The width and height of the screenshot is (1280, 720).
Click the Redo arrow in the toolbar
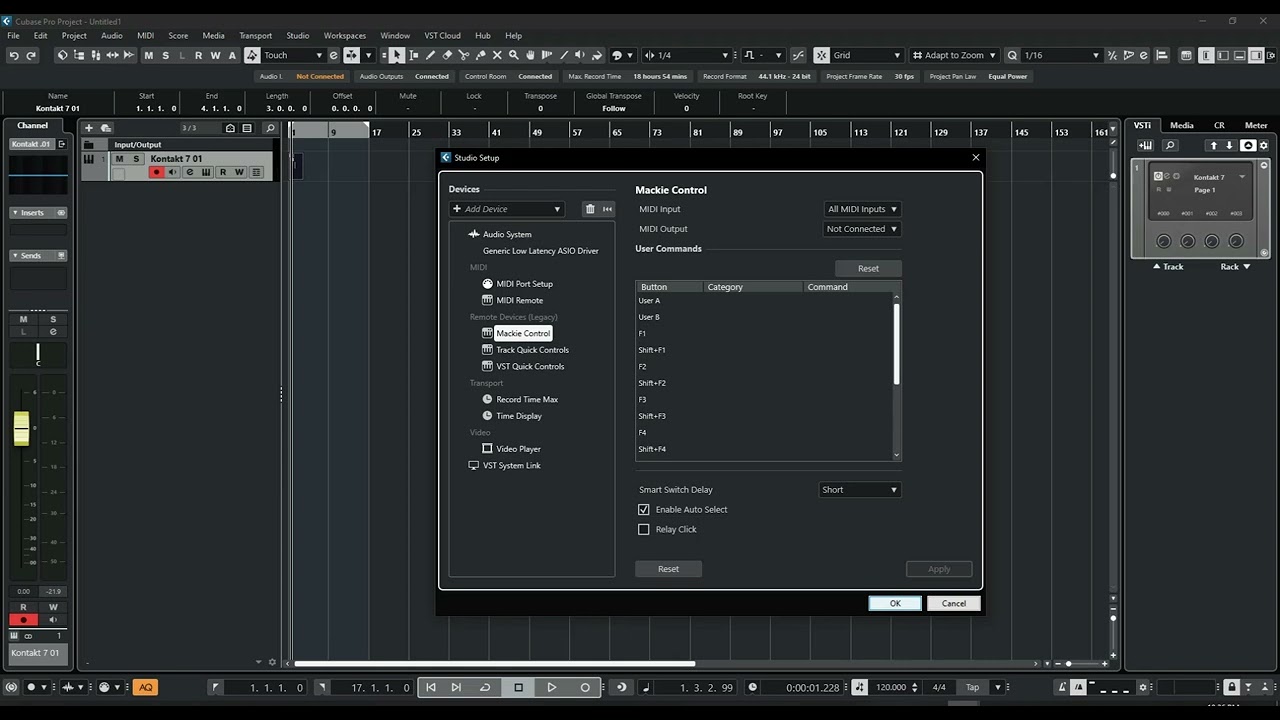pyautogui.click(x=31, y=55)
